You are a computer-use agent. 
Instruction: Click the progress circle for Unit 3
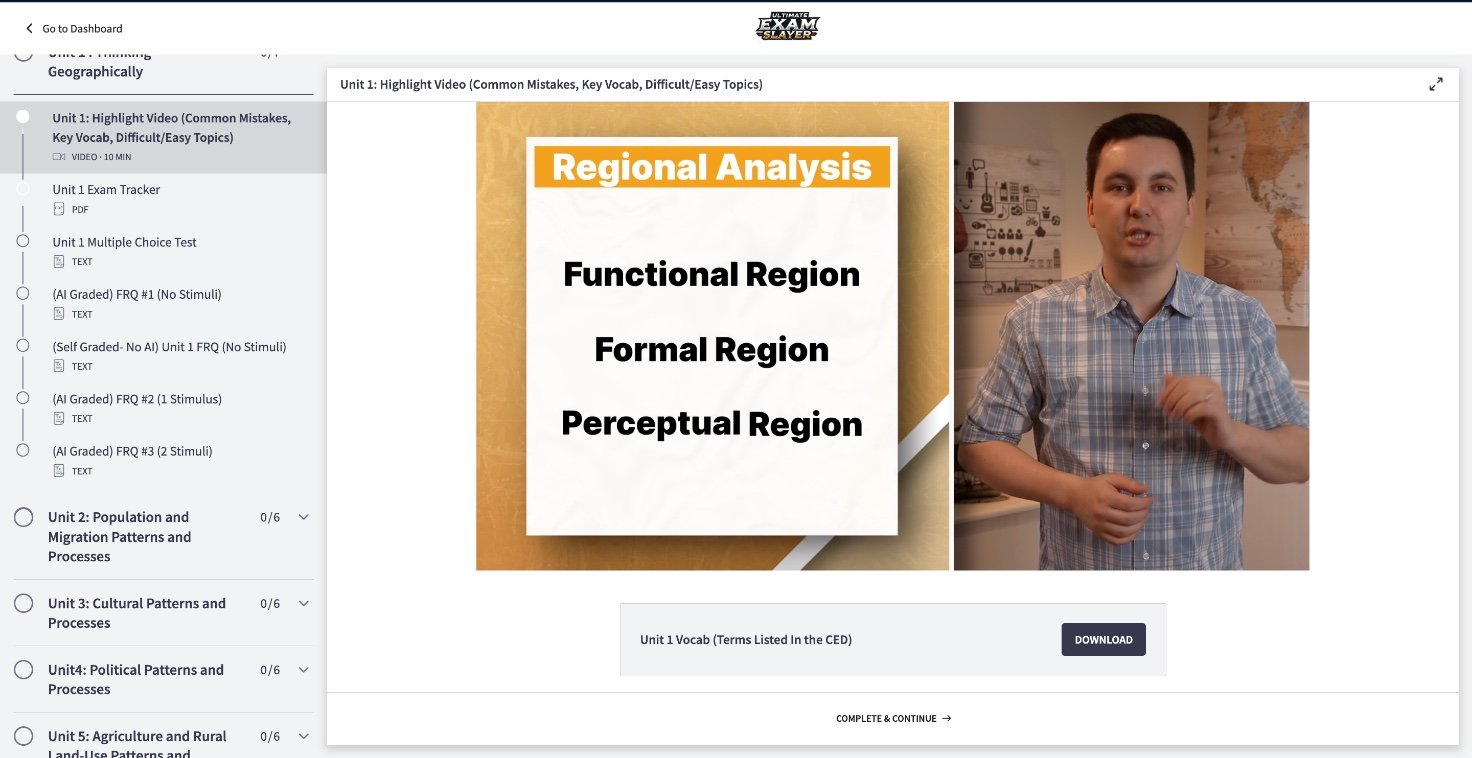24,603
